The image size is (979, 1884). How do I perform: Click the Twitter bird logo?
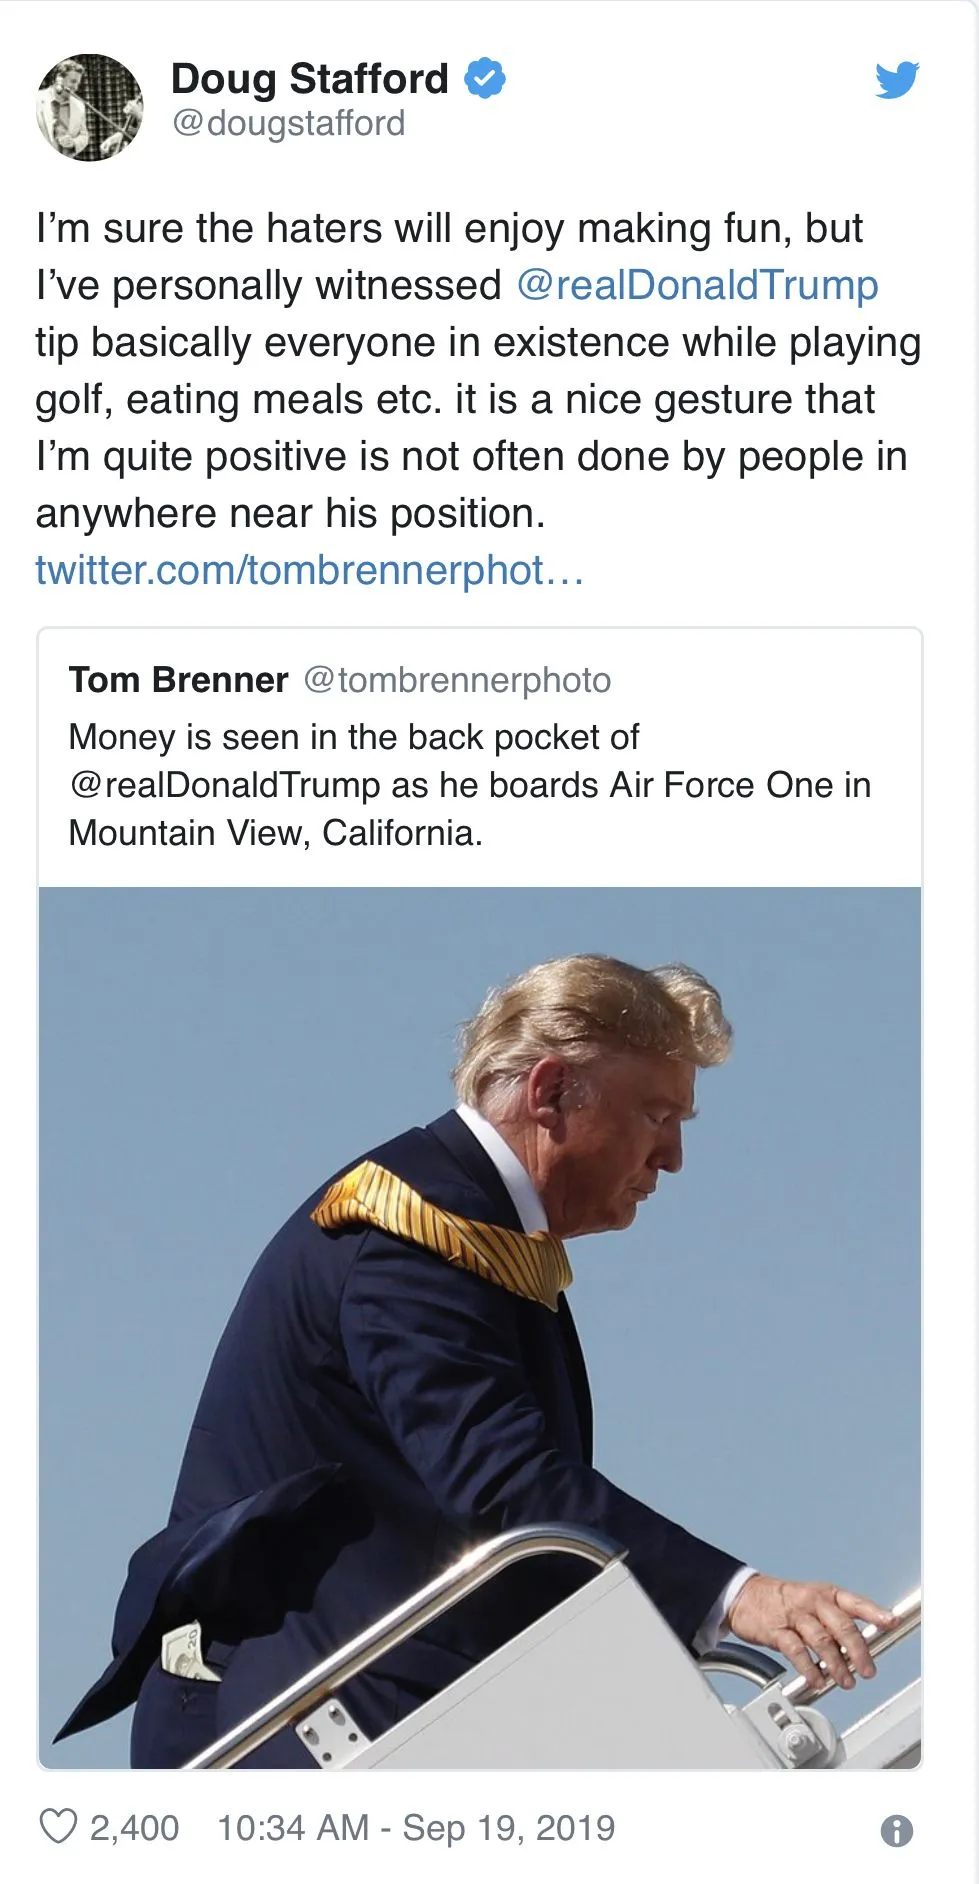pyautogui.click(x=896, y=80)
